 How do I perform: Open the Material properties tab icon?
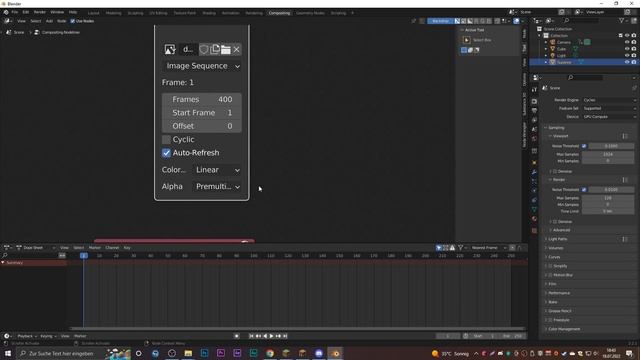[x=534, y=220]
